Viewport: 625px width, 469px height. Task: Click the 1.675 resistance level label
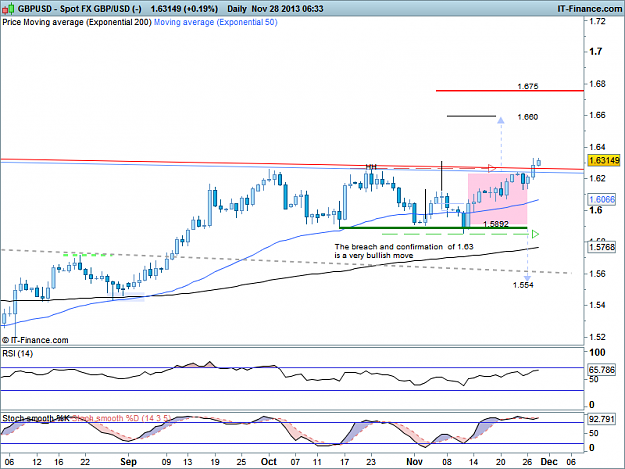pyautogui.click(x=528, y=86)
